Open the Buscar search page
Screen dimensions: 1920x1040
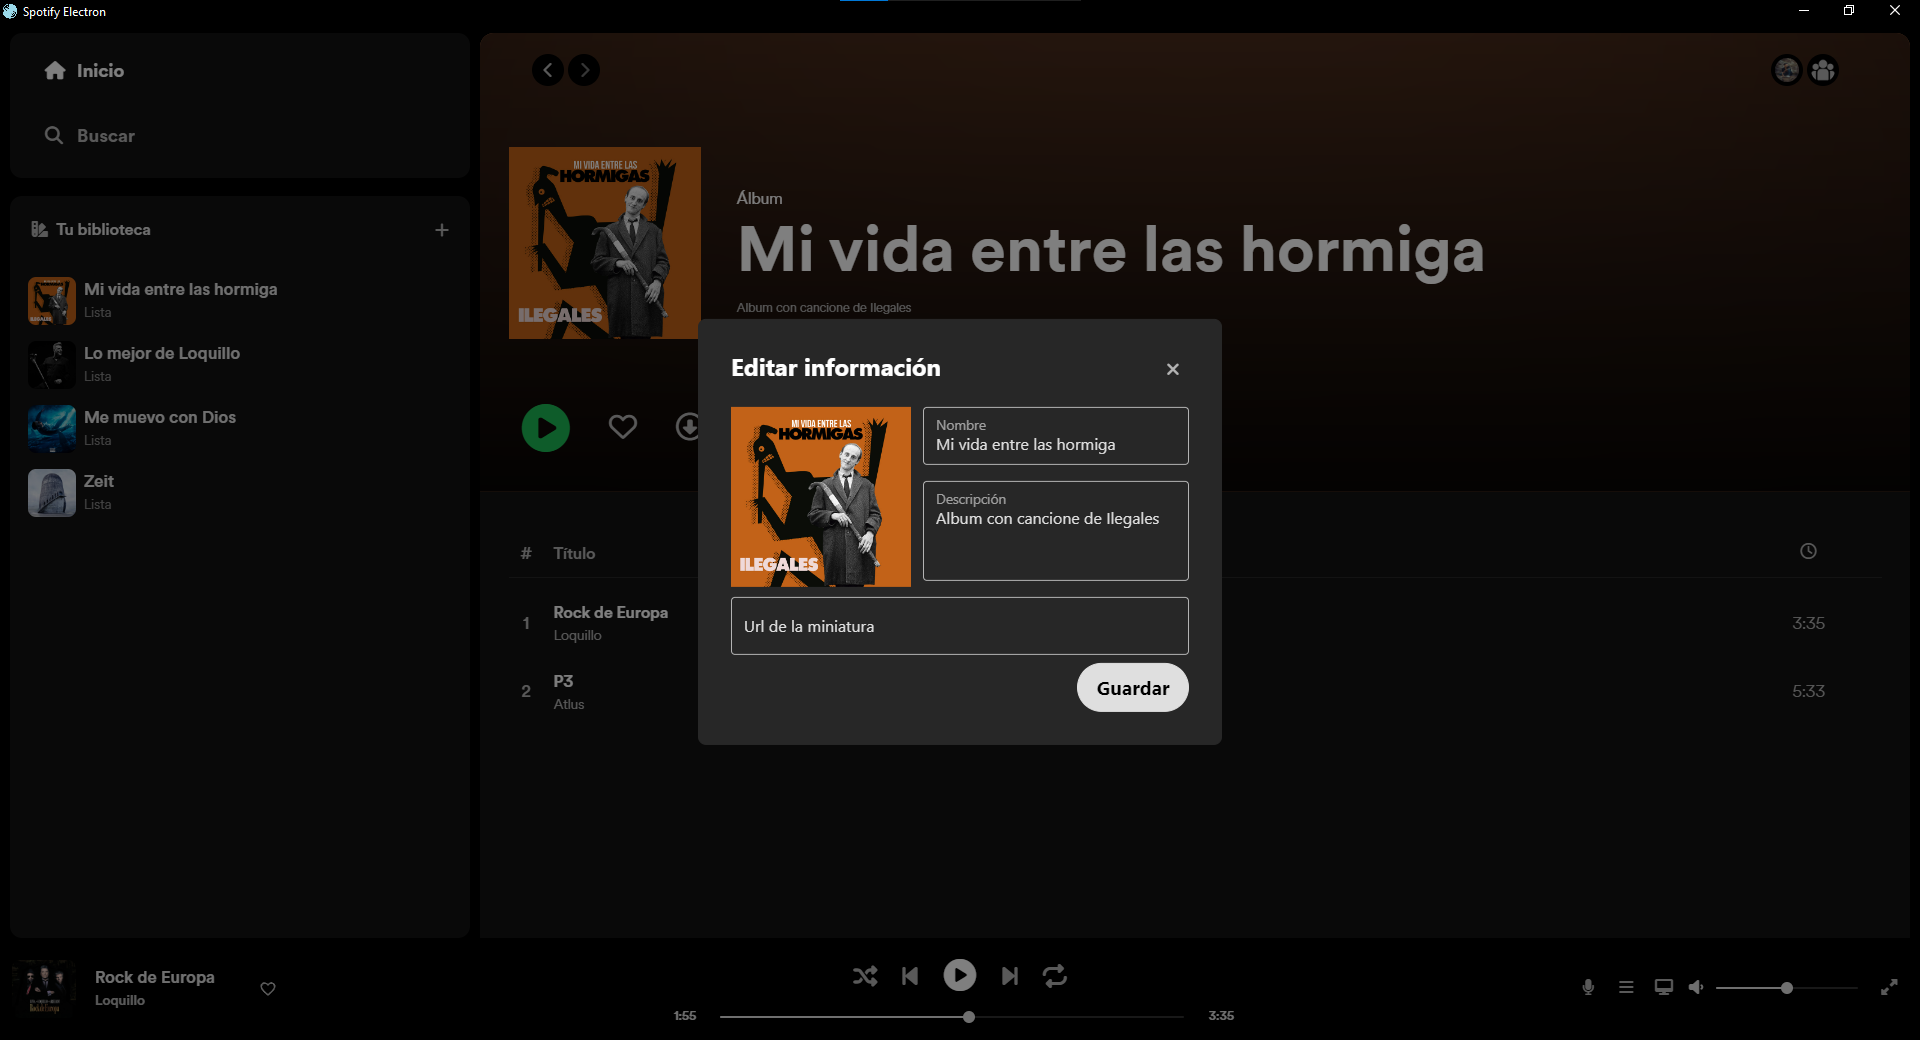90,135
